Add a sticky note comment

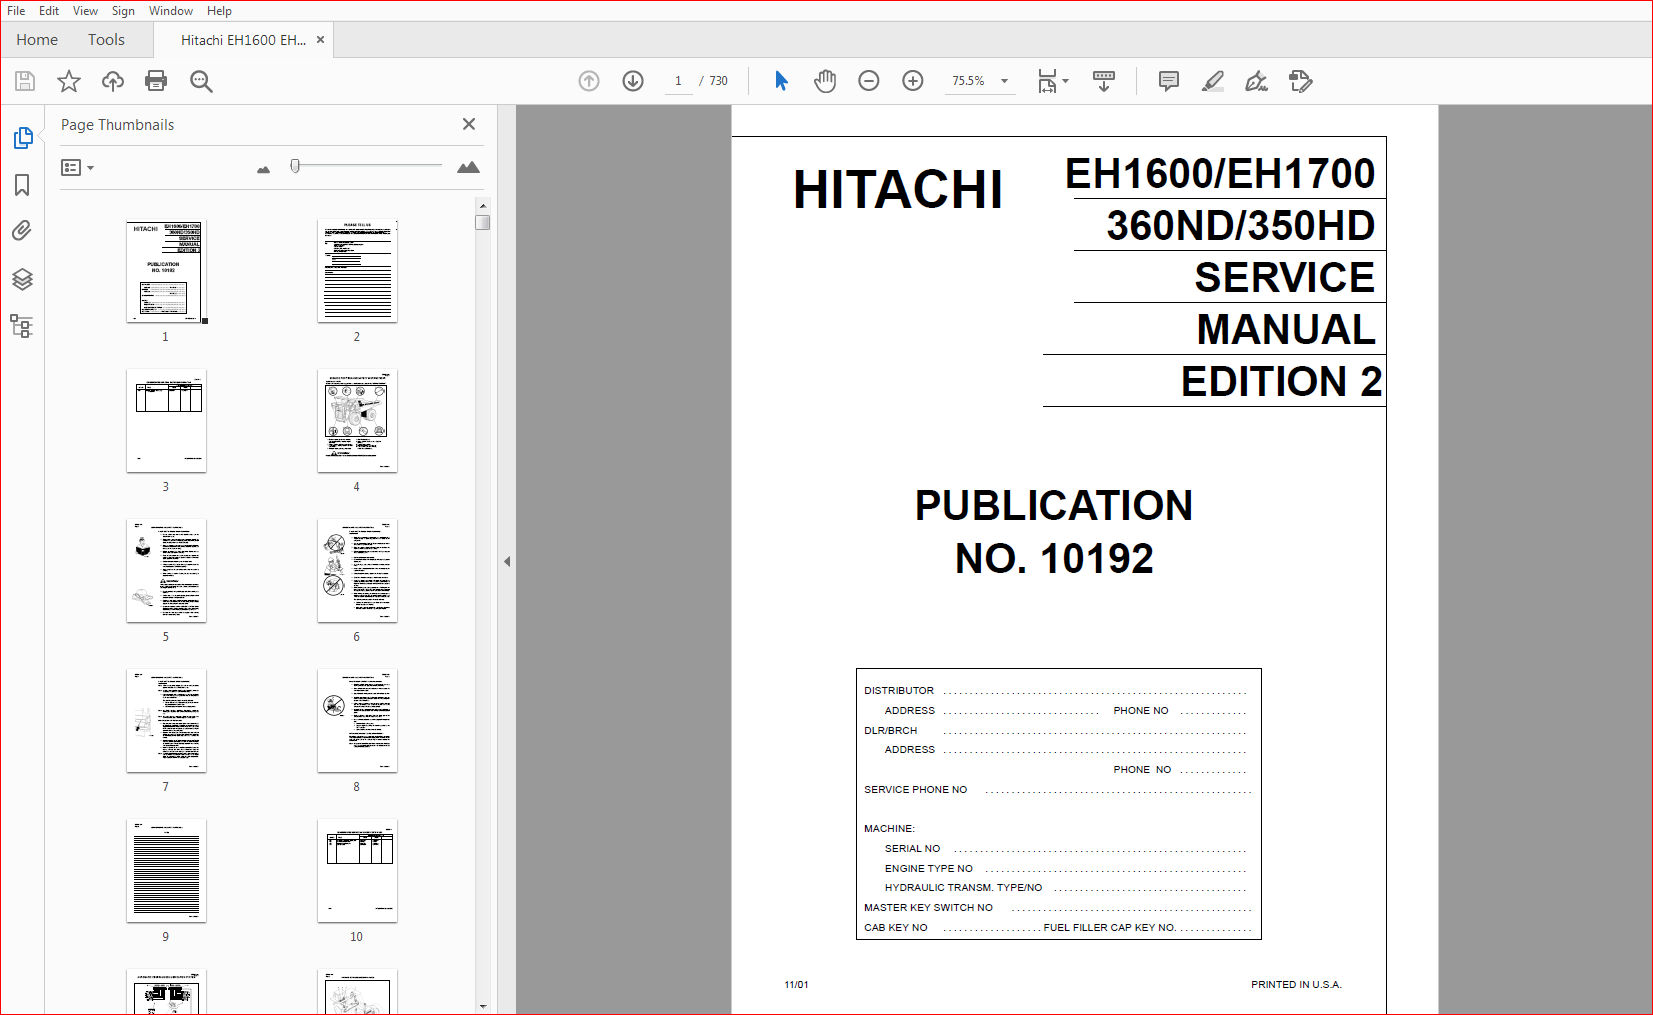pos(1168,81)
